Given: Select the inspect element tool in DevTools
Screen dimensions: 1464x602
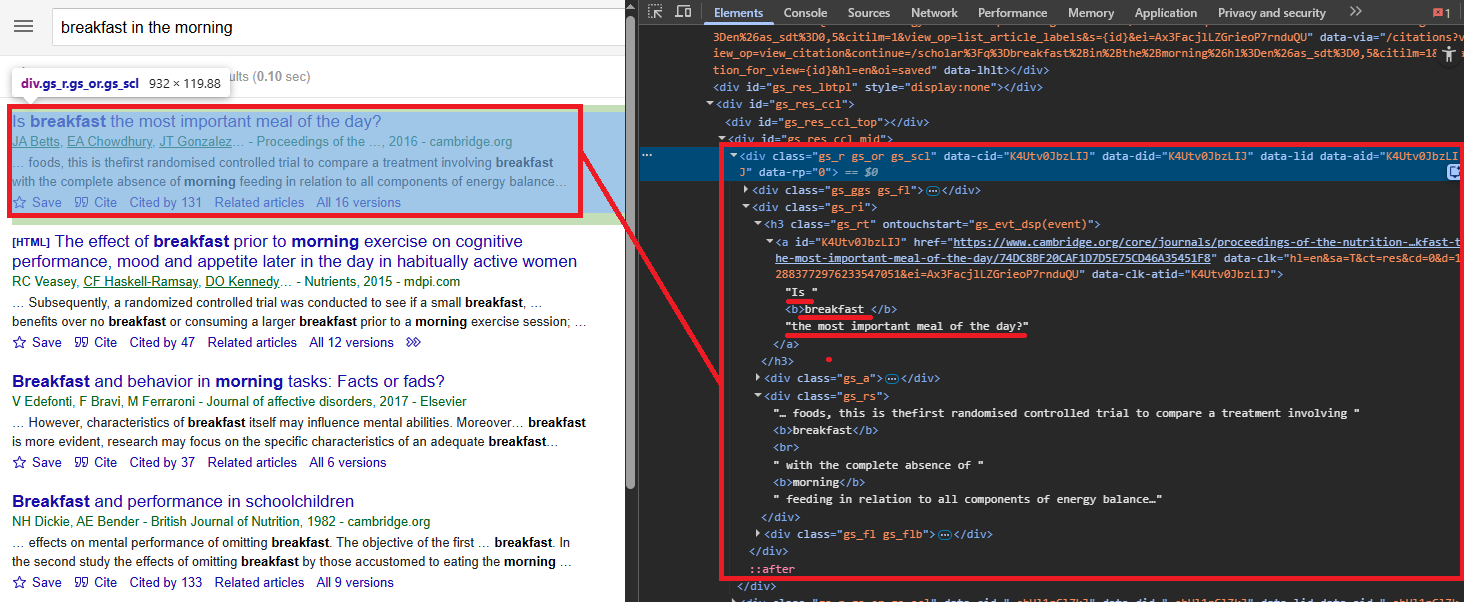Looking at the screenshot, I should pos(656,12).
